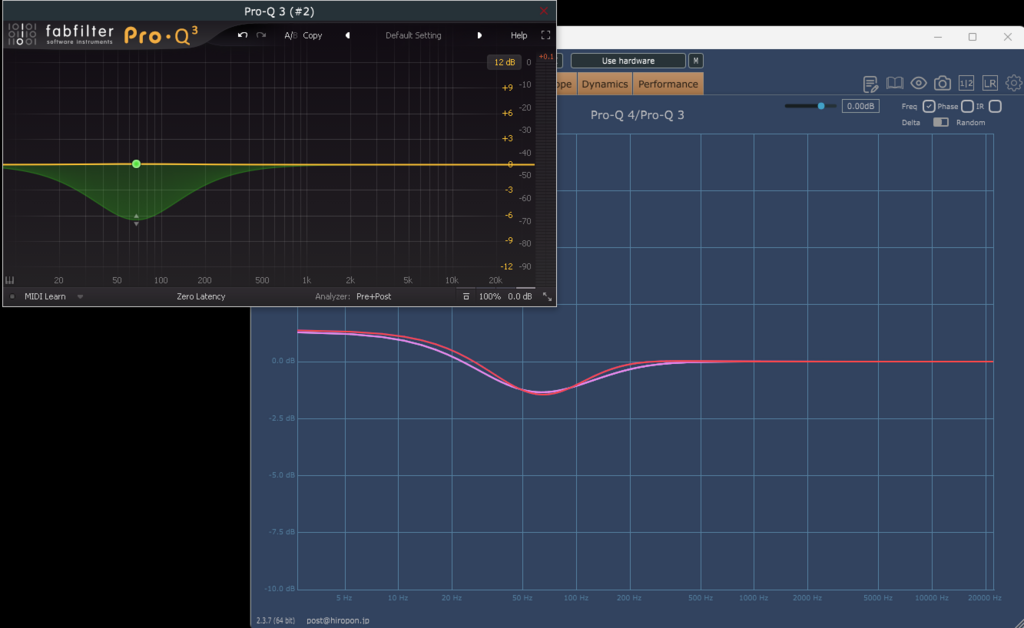Click the record dot beside MIDI Learn
This screenshot has height=628, width=1024.
pos(12,296)
